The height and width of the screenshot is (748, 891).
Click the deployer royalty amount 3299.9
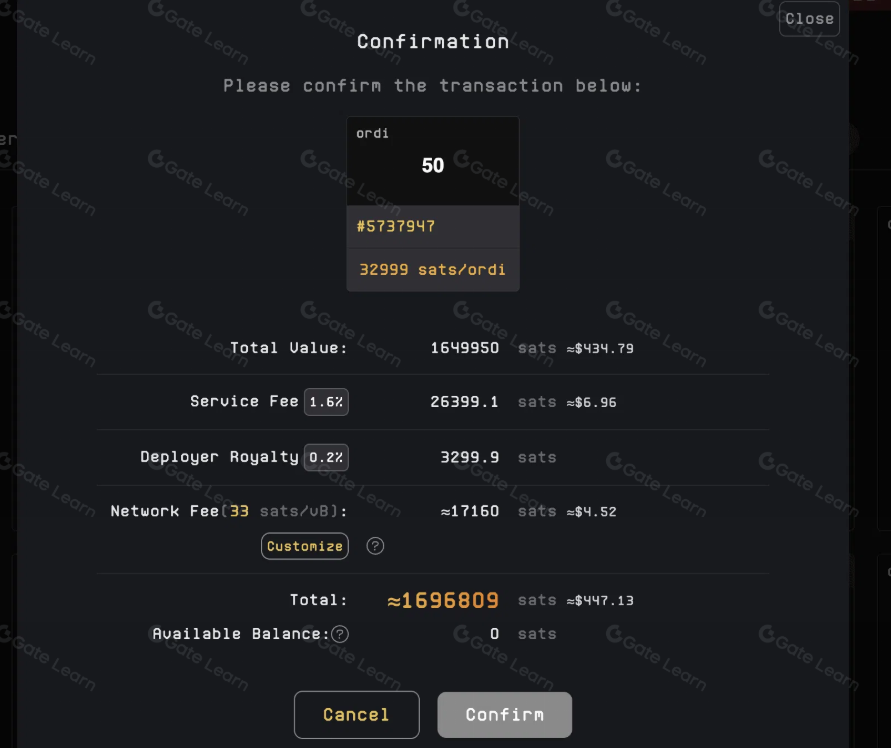pos(469,457)
